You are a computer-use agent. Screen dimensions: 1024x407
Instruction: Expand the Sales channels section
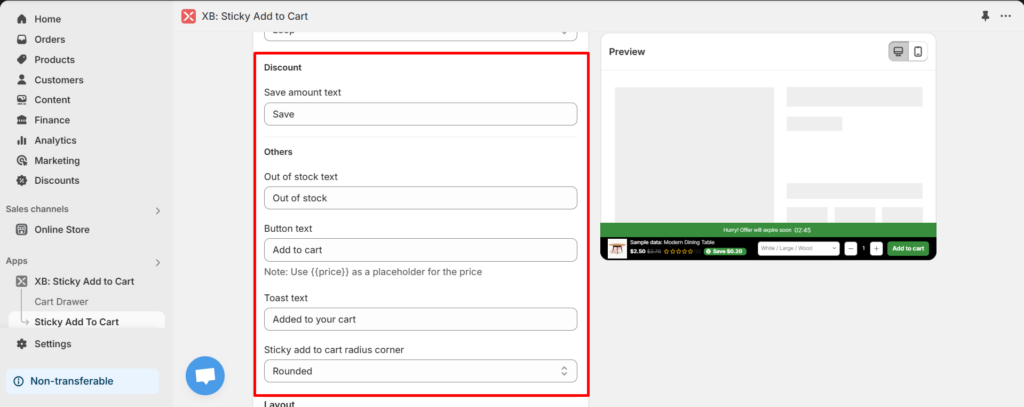(157, 210)
